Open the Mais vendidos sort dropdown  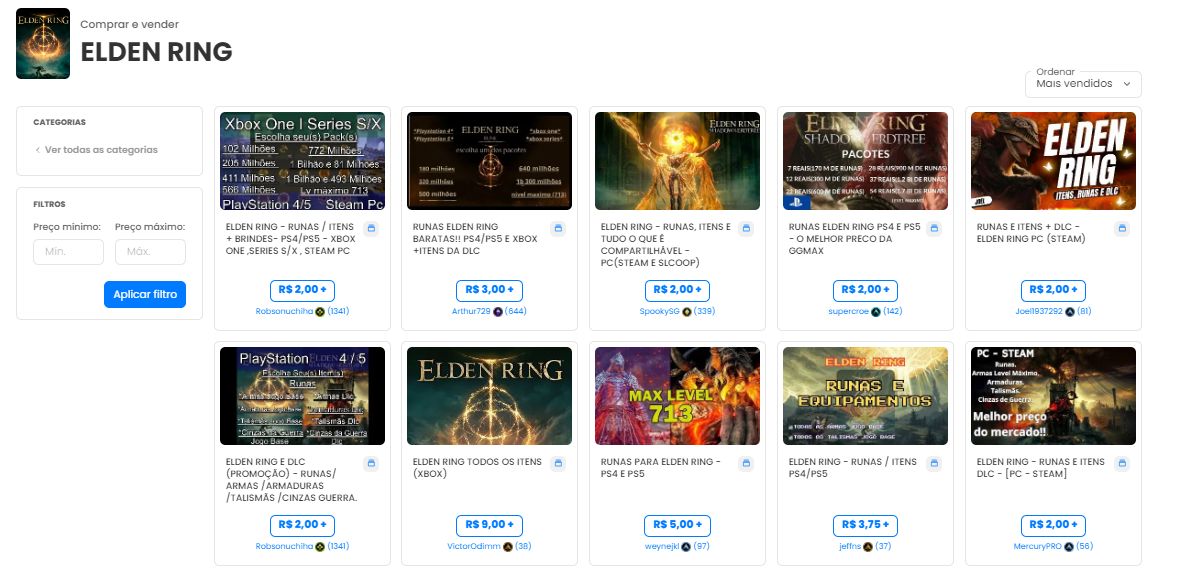point(1083,84)
